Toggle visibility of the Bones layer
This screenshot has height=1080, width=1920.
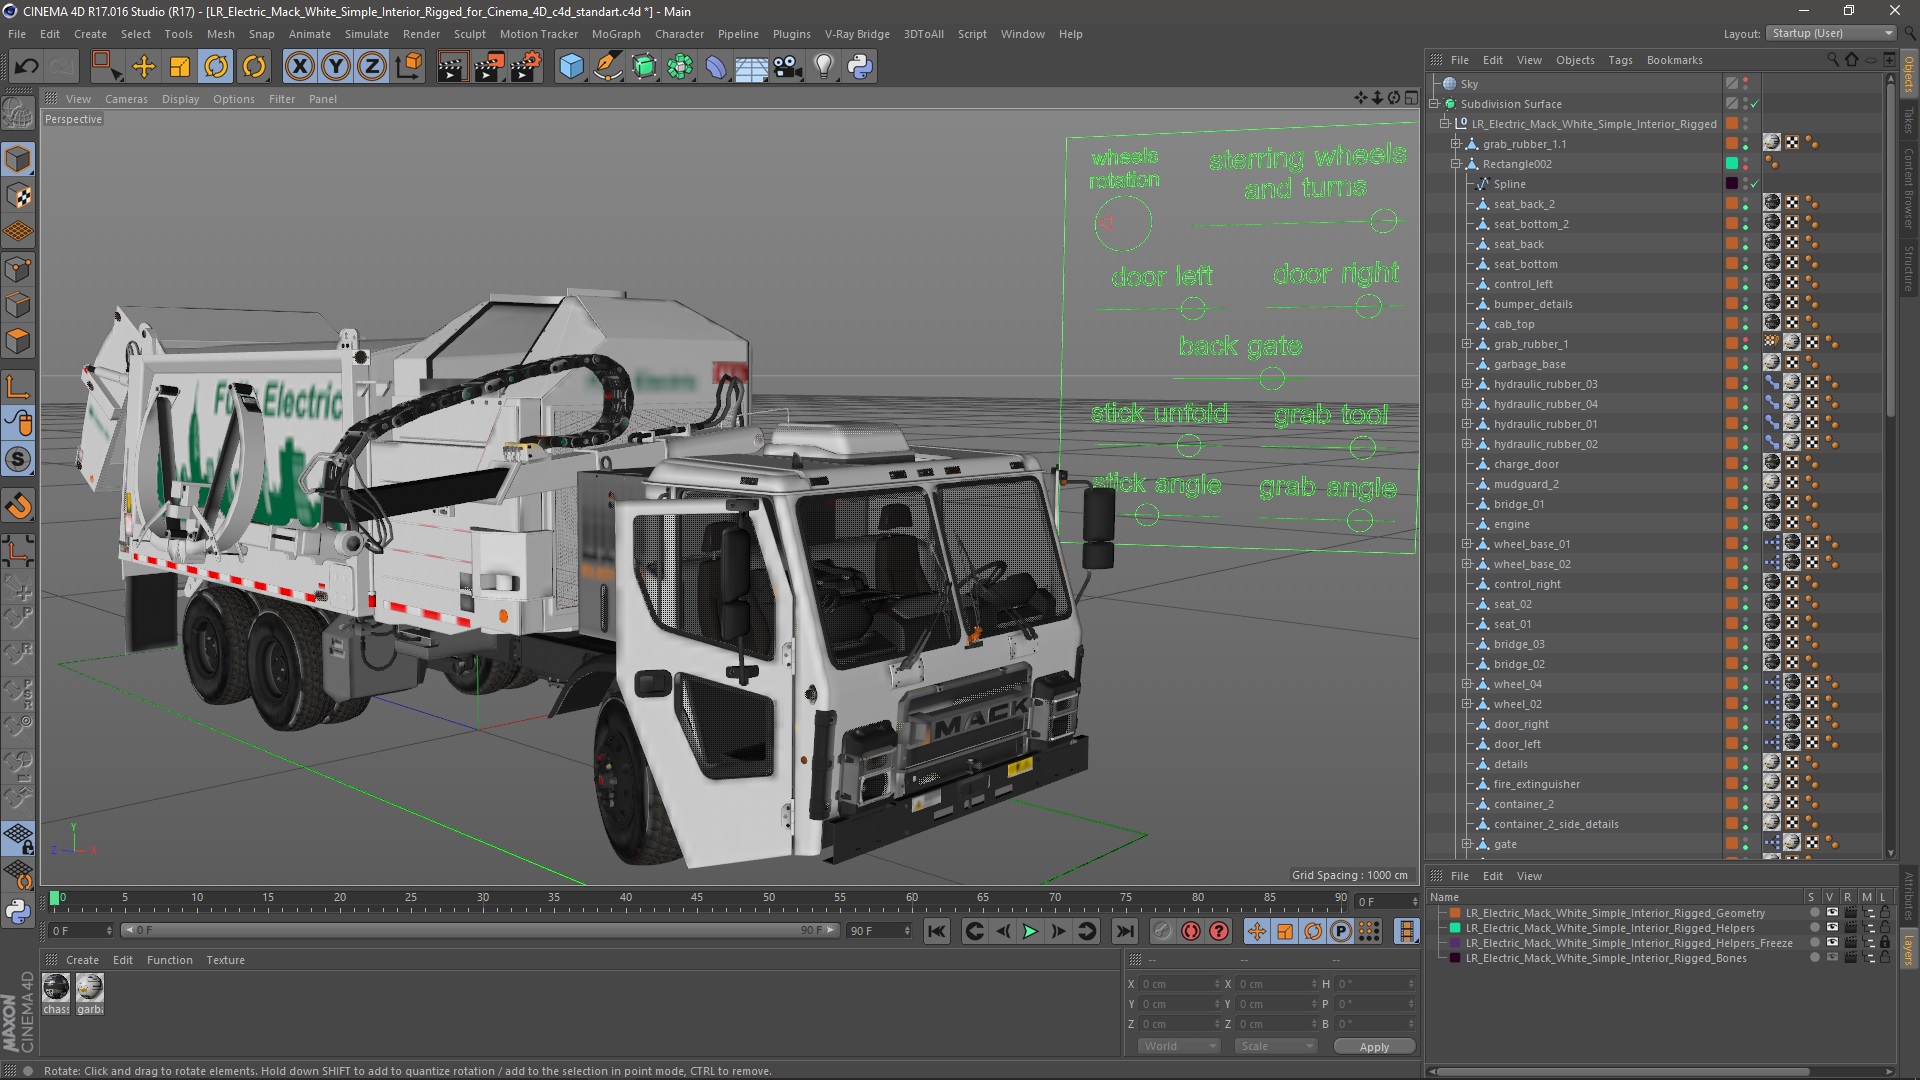[1831, 958]
